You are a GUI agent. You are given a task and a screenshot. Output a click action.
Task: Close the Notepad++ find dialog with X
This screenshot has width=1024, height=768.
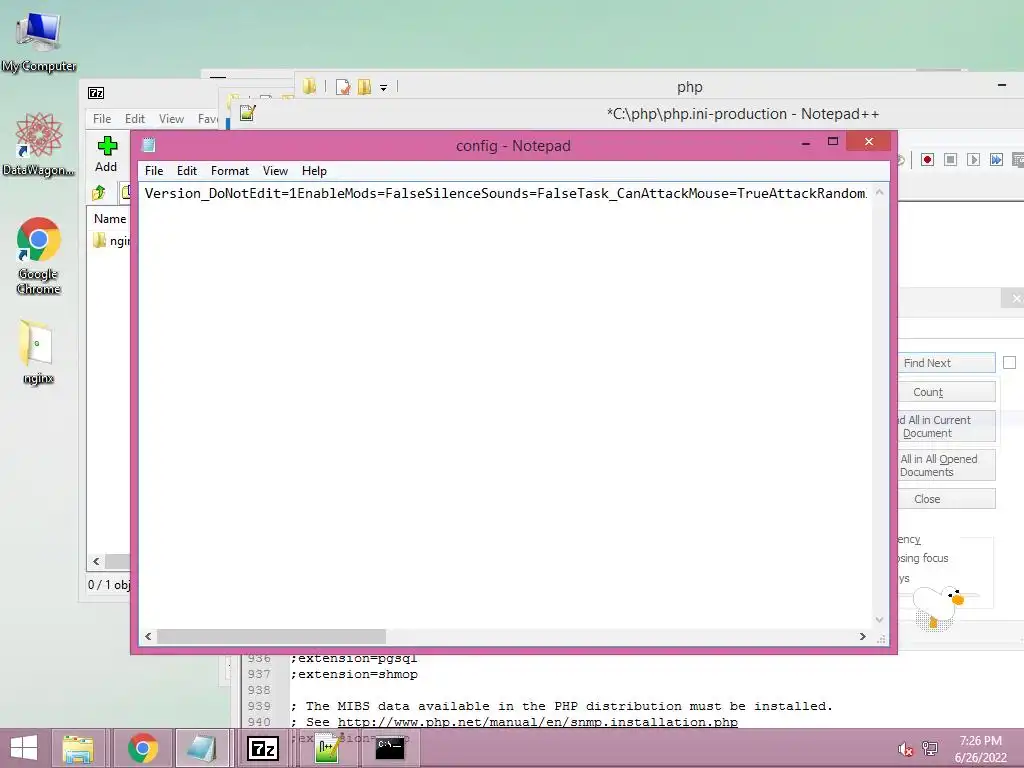coord(1014,298)
